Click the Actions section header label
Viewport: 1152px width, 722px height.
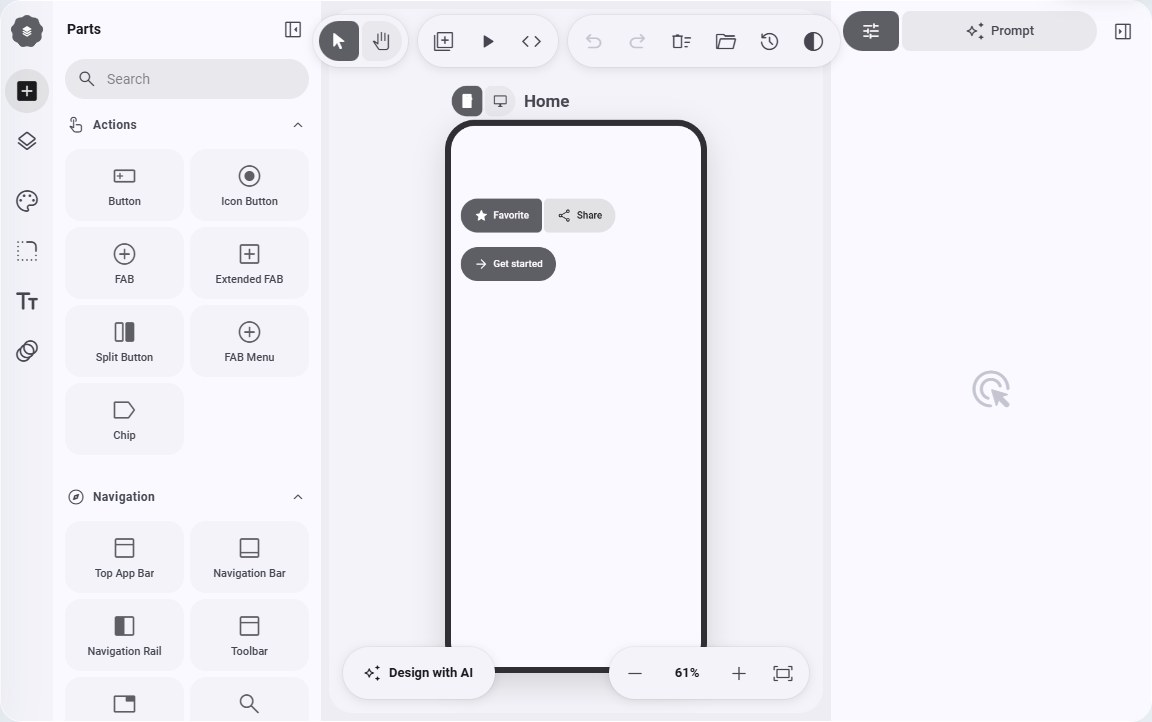tap(115, 125)
